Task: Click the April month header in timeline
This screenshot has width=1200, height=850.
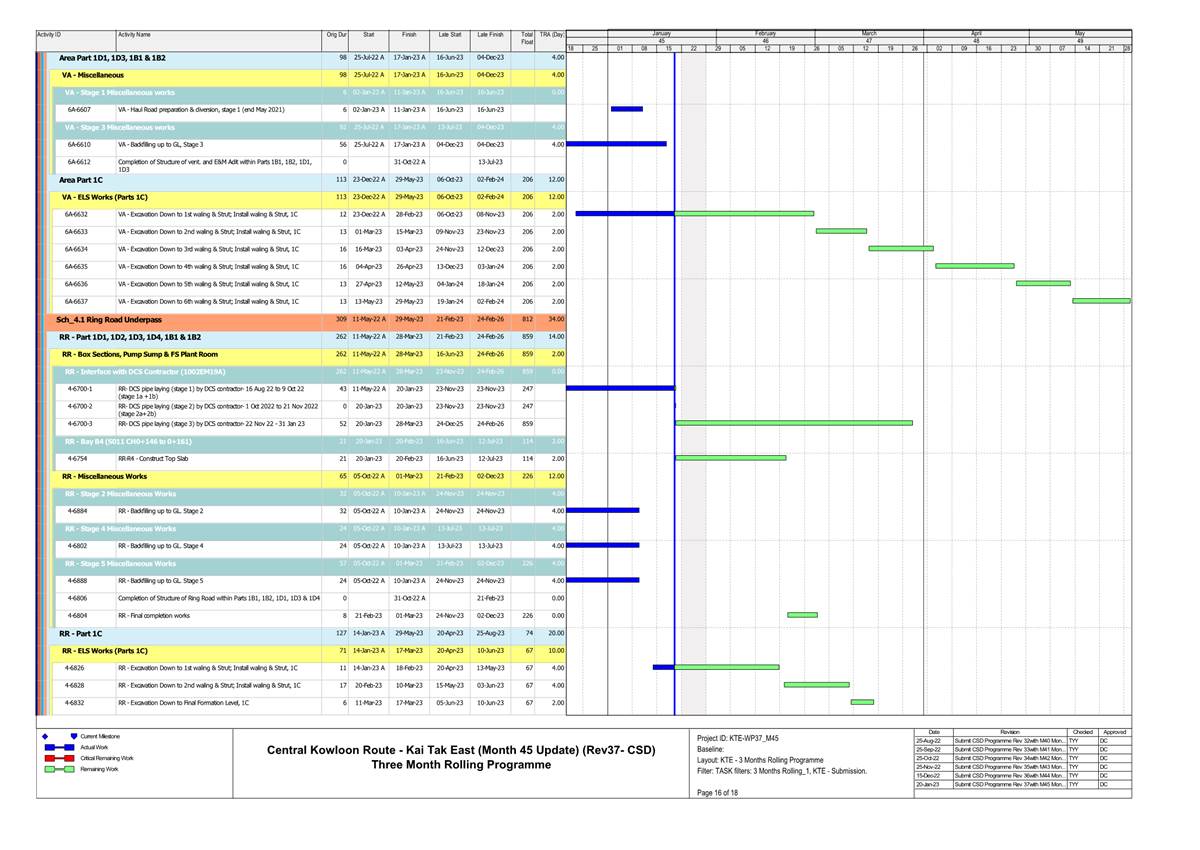Action: pyautogui.click(x=976, y=33)
